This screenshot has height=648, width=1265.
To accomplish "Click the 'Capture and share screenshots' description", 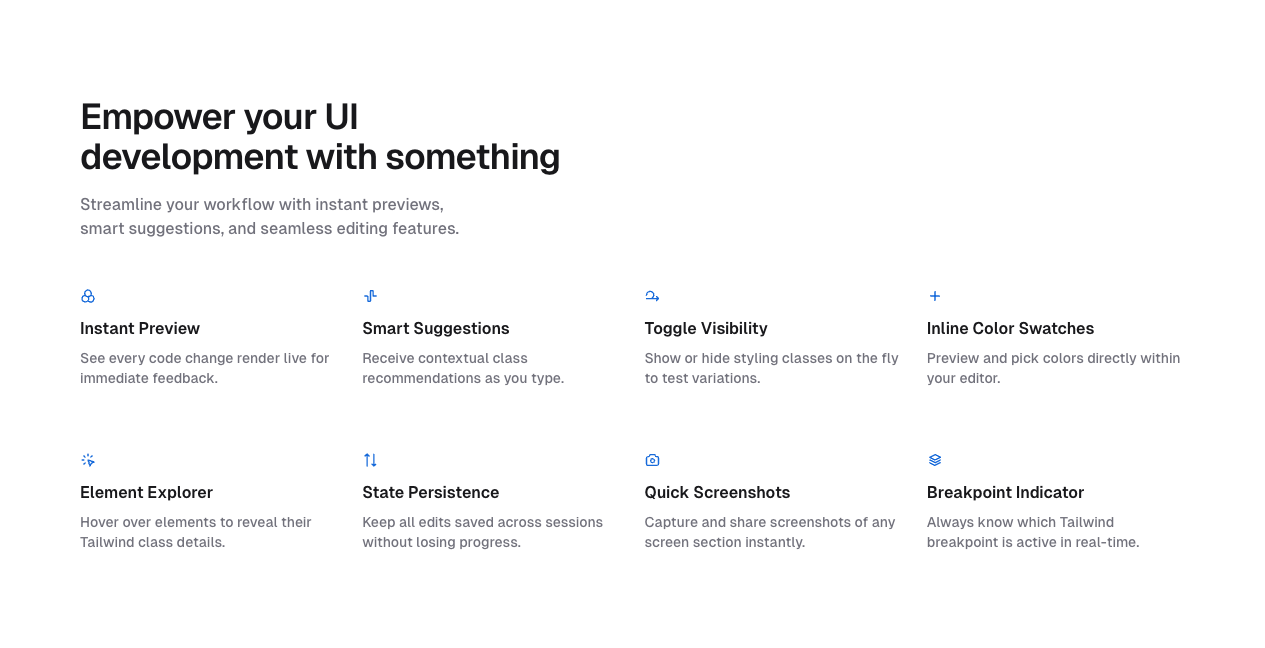I will coord(770,532).
